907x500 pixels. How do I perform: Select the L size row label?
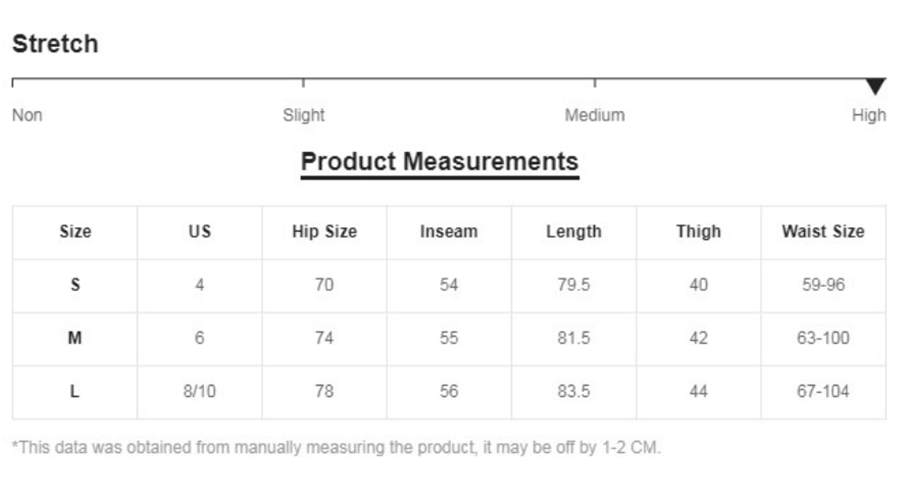pyautogui.click(x=75, y=391)
